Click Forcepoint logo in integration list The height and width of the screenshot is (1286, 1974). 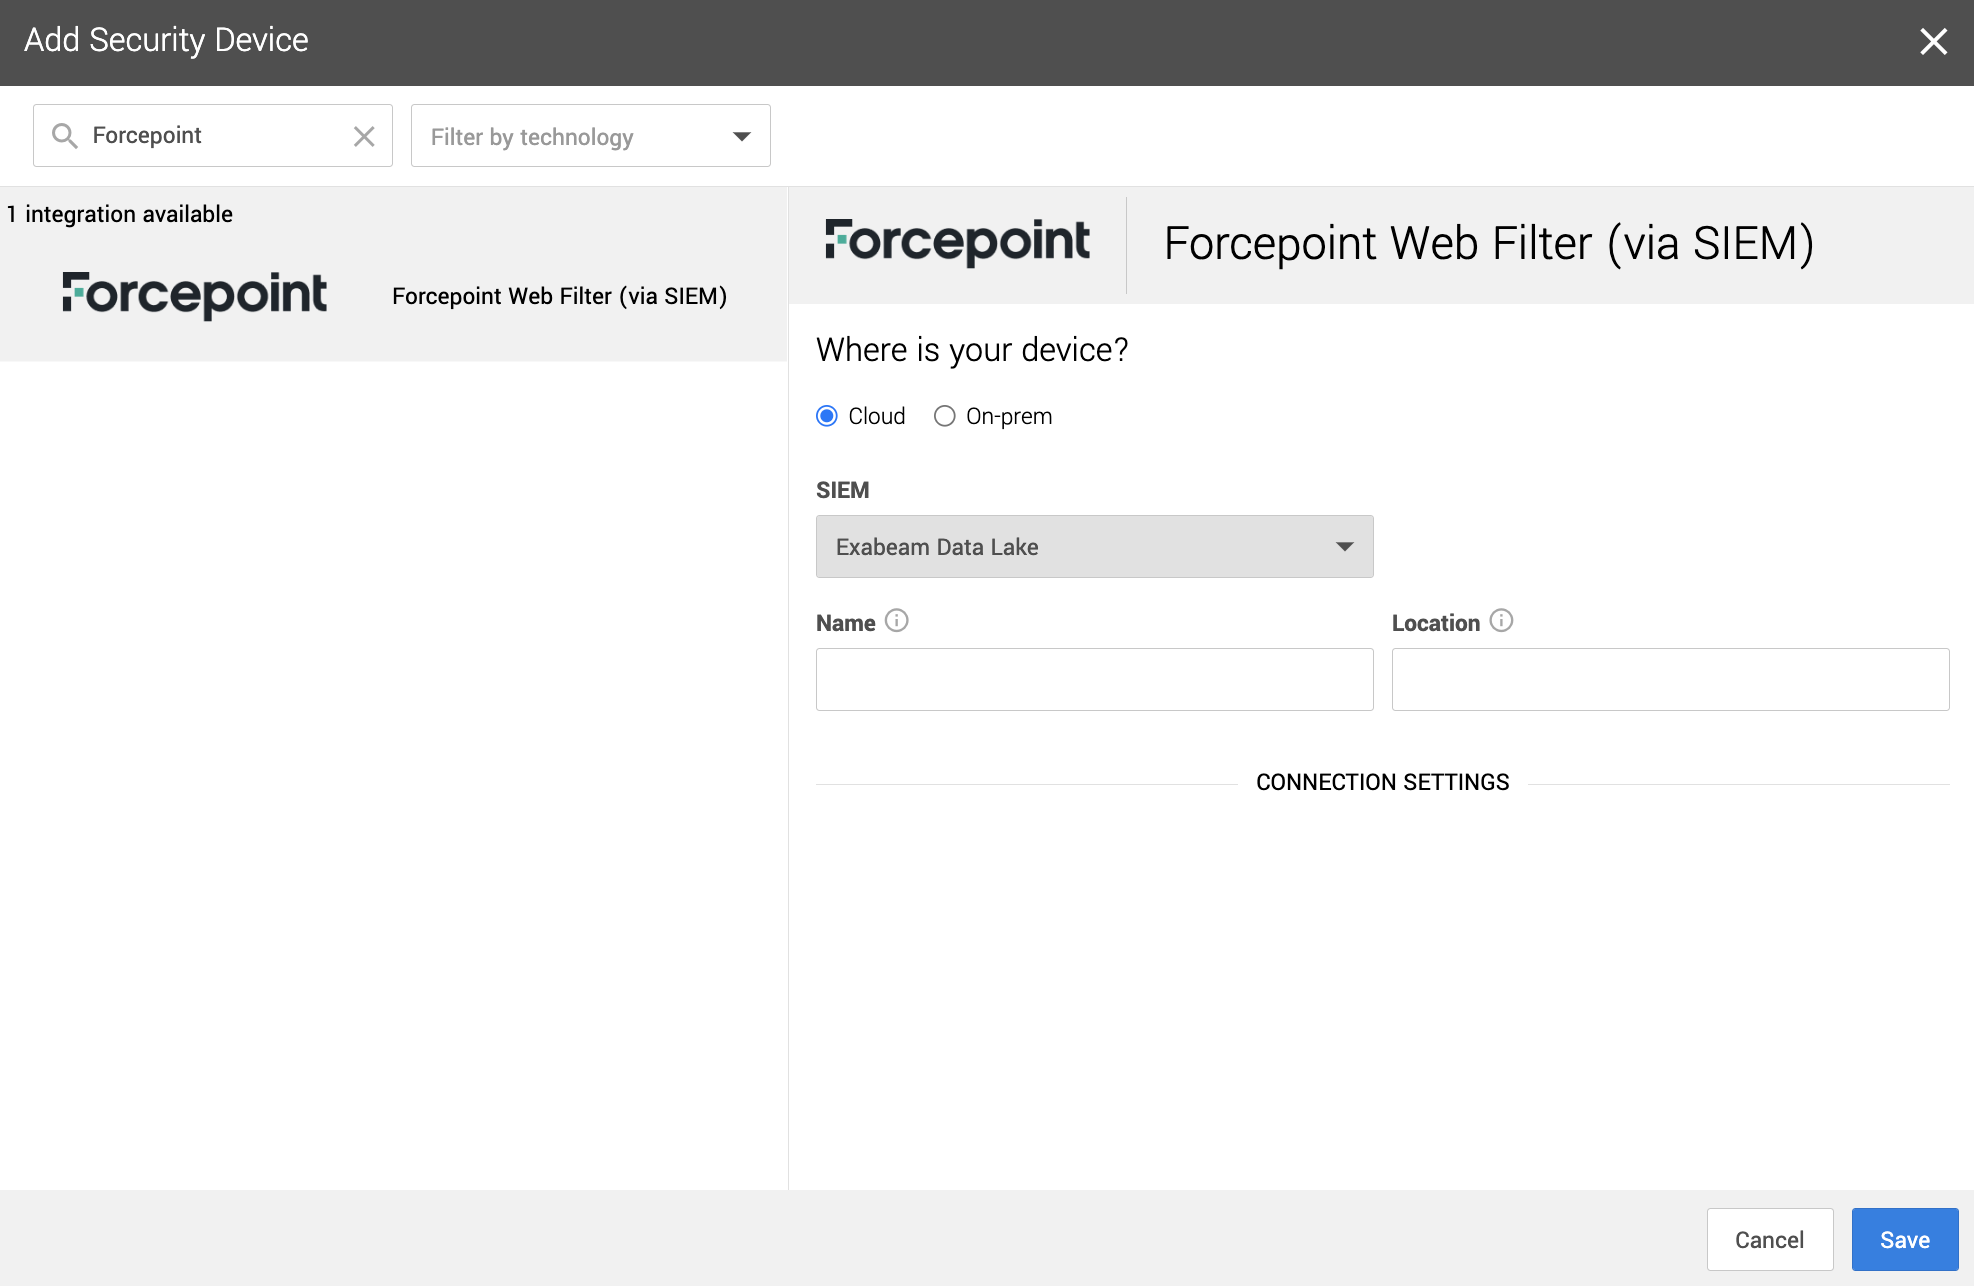[x=194, y=295]
